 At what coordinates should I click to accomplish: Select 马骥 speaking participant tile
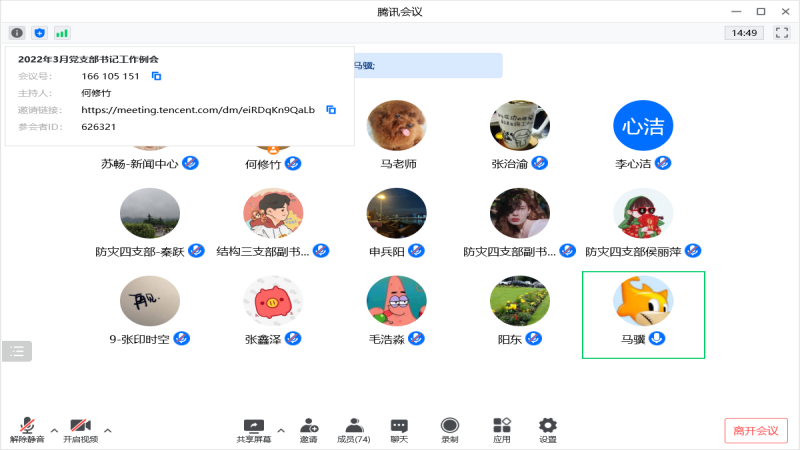coord(643,315)
